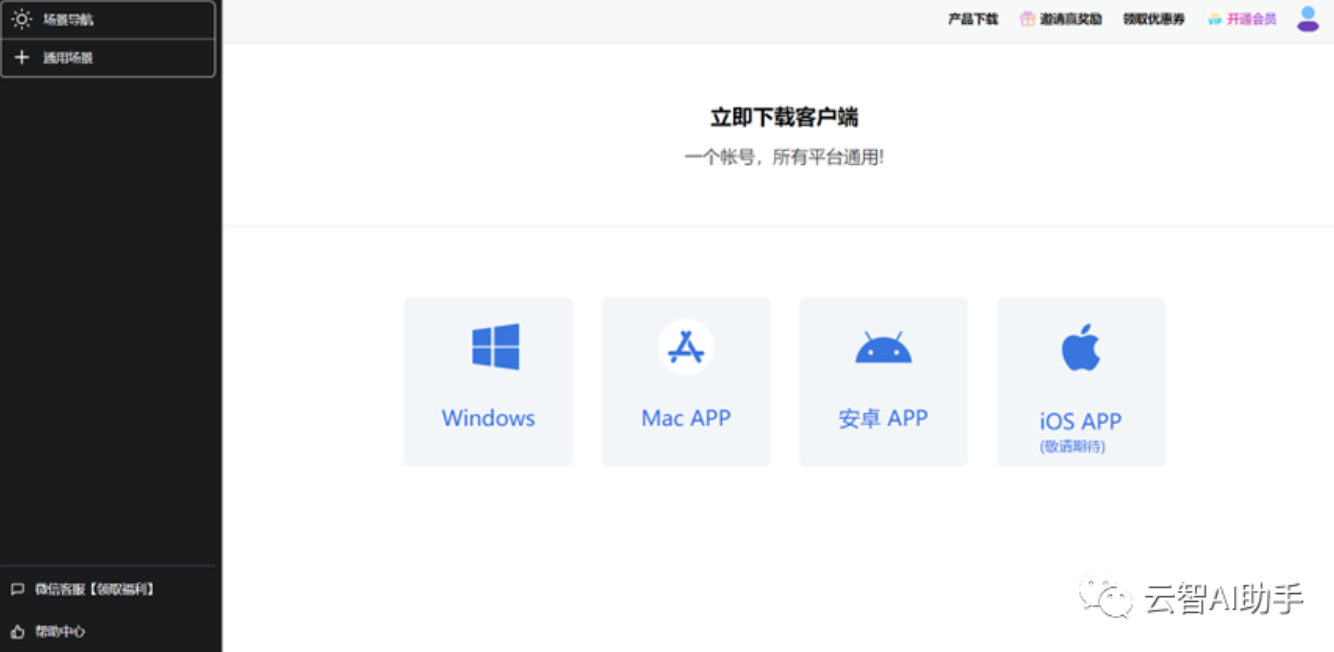Viewport: 1334px width, 652px height.
Task: Select the subtitle text 一个帐号，所有平台通用!
Action: (784, 157)
